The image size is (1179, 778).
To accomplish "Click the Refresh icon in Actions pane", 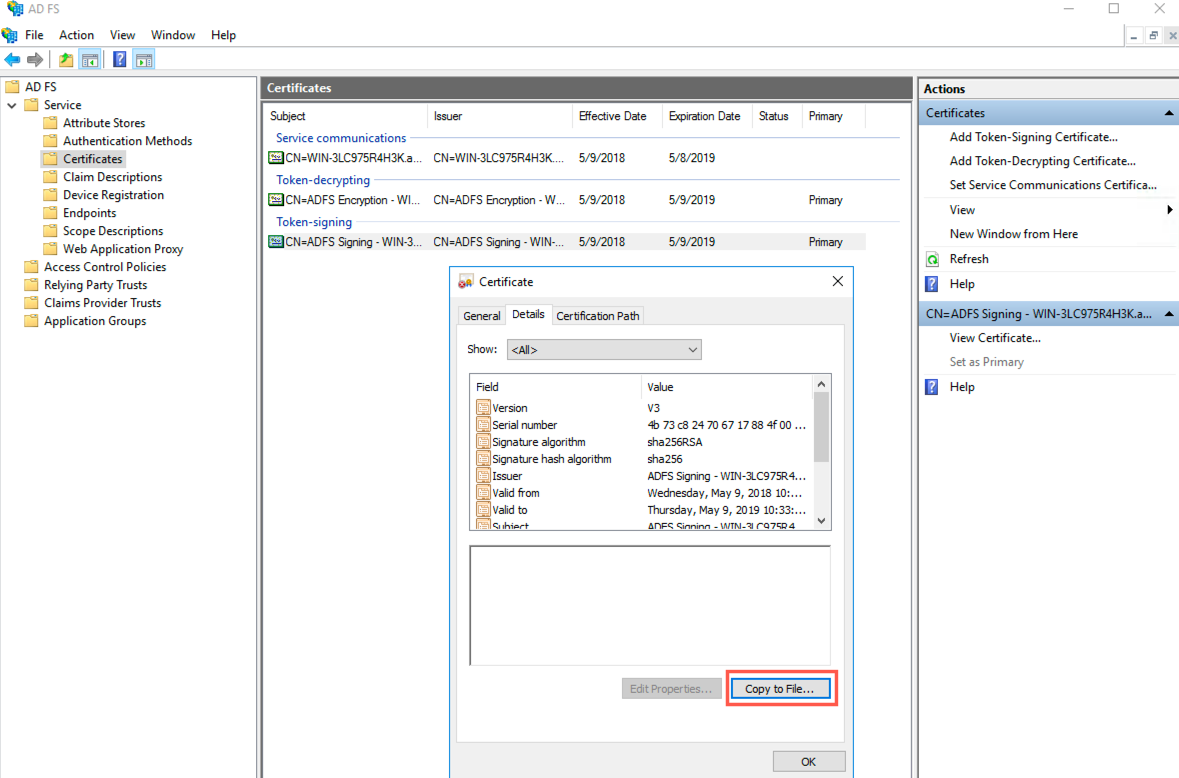I will point(931,258).
